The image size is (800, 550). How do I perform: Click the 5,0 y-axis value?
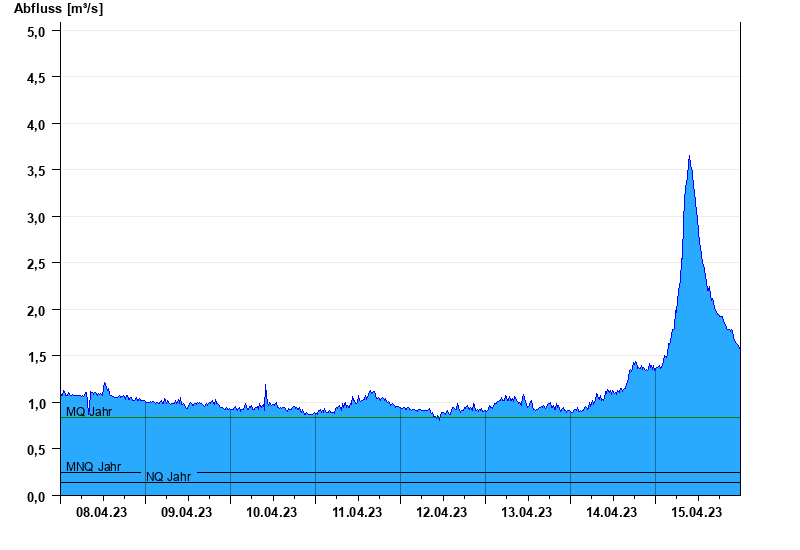(x=36, y=31)
